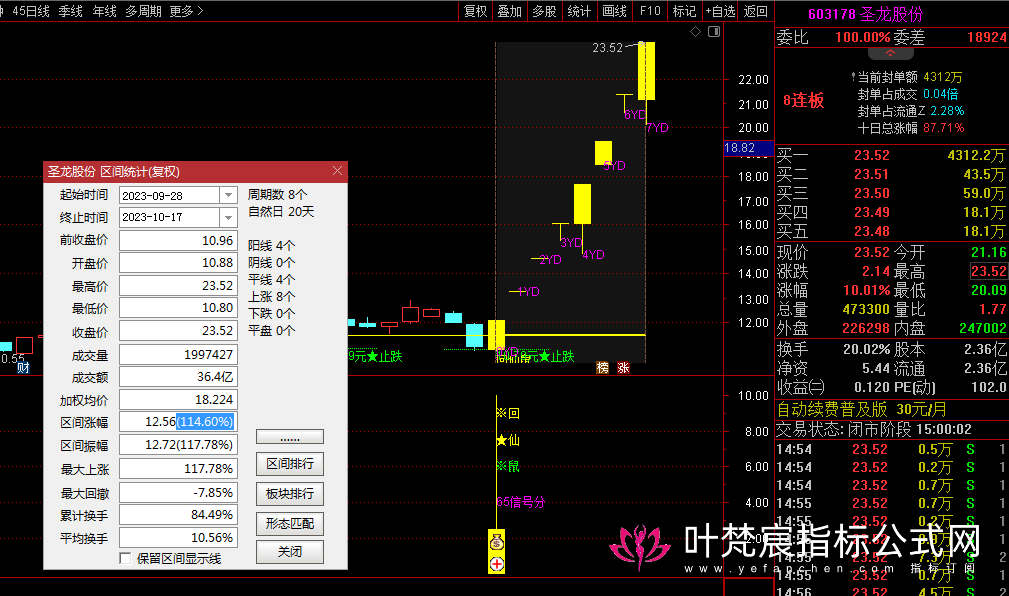Click the 平均换手 value 10.56%
Screen dimensions: 1009x596
point(178,537)
